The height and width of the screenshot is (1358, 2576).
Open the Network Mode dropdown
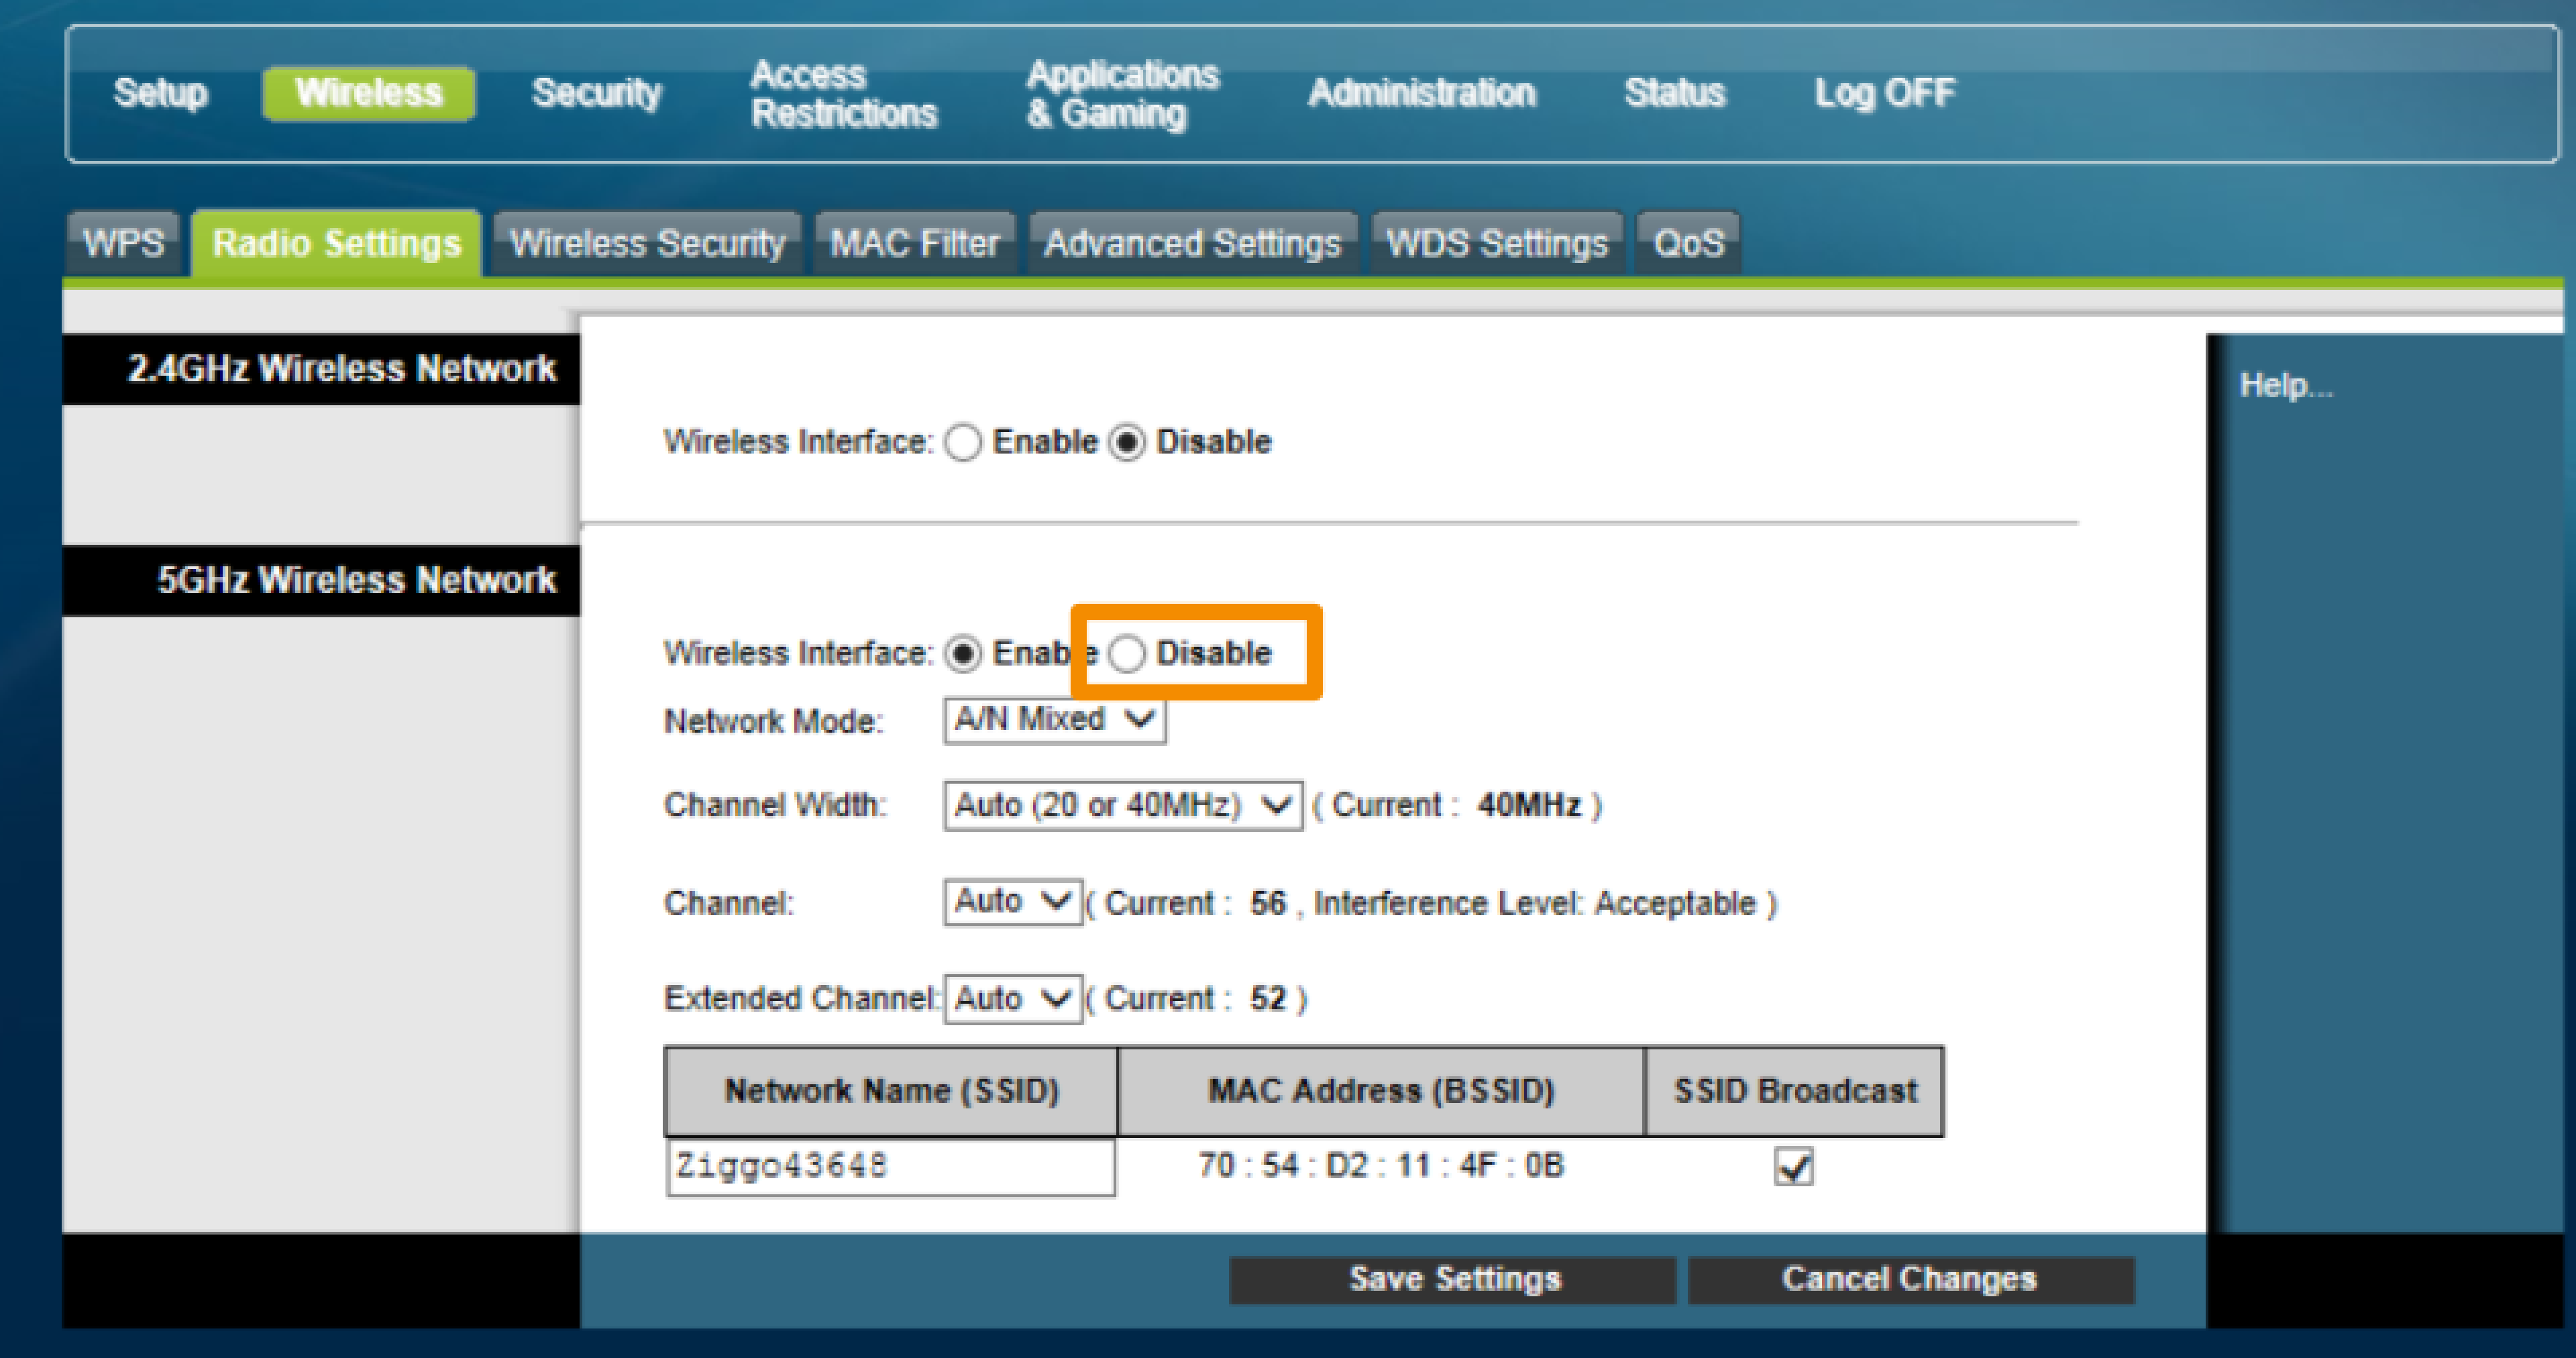(1053, 720)
